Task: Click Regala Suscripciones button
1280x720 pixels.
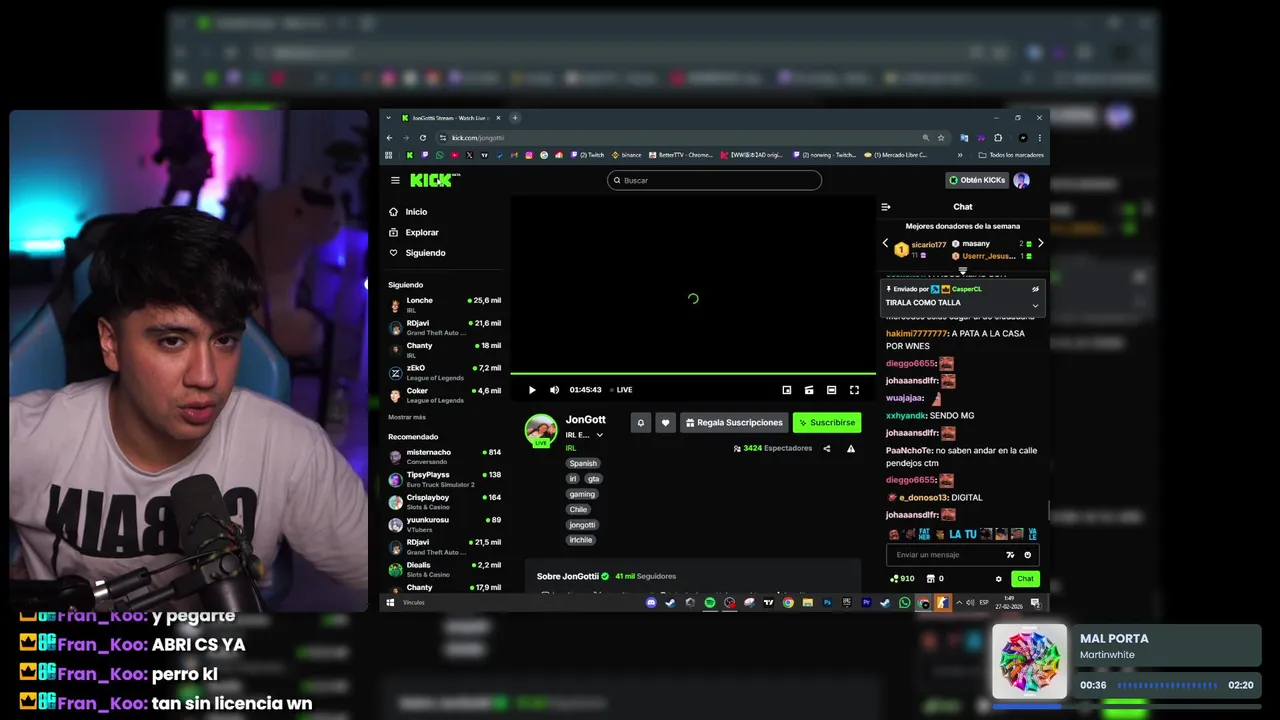Action: pos(734,423)
